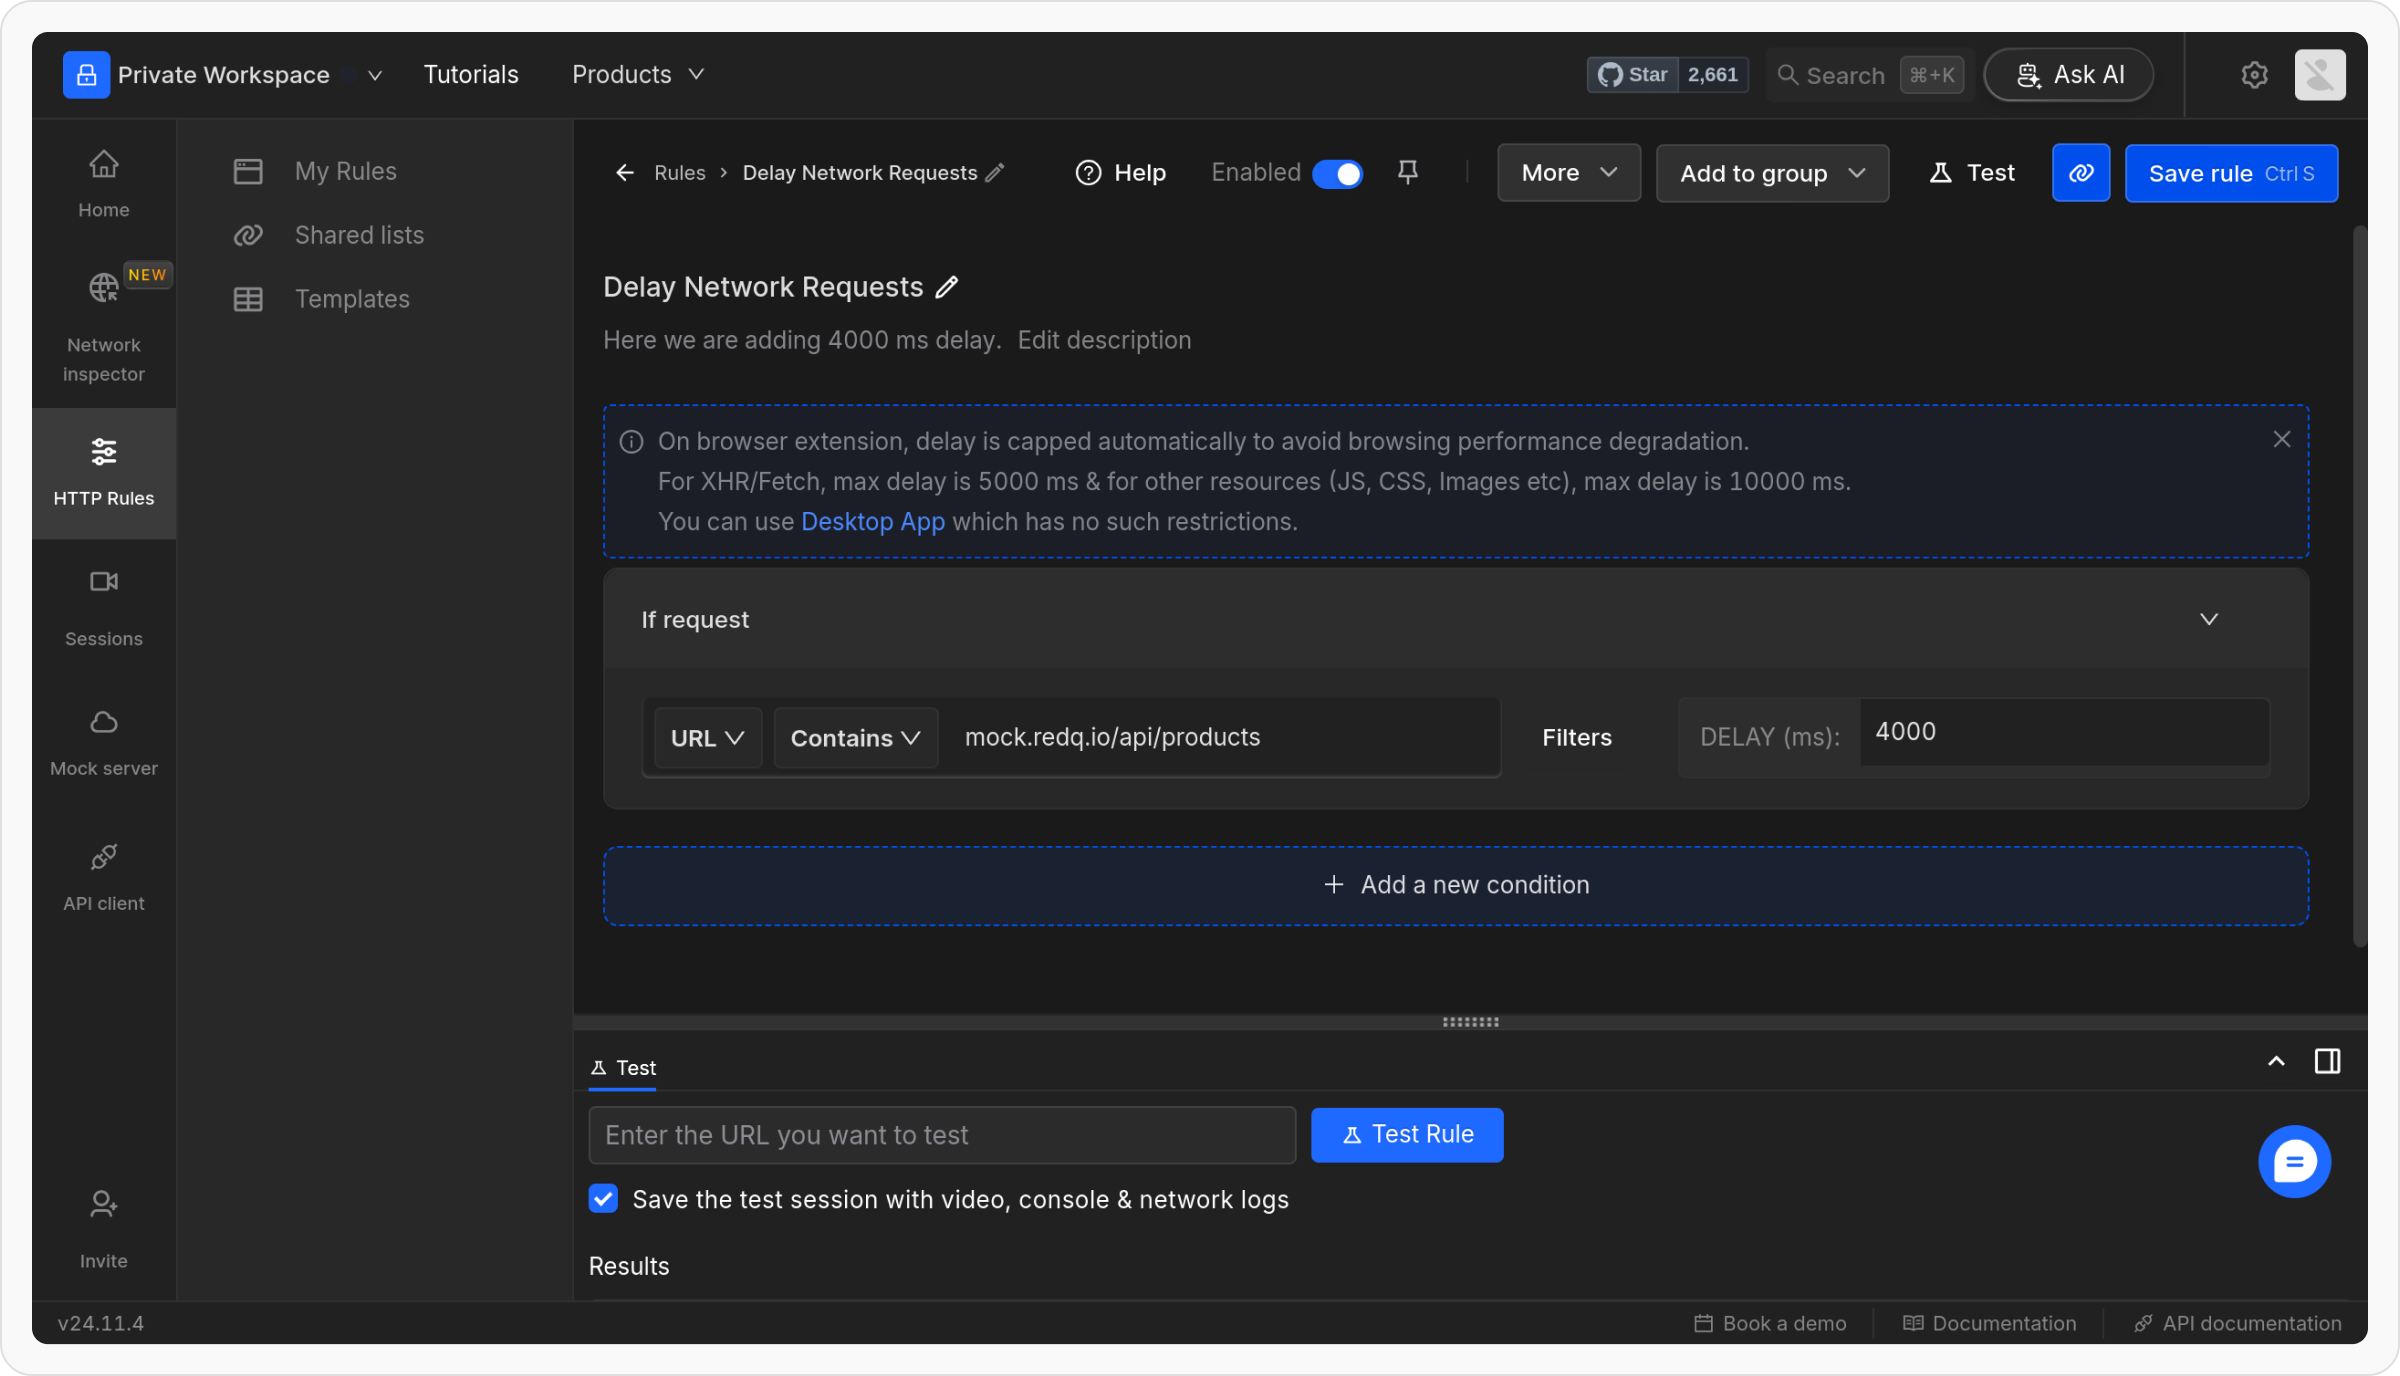The height and width of the screenshot is (1376, 2400).
Task: Collapse the If request section chevron
Action: click(x=2209, y=620)
